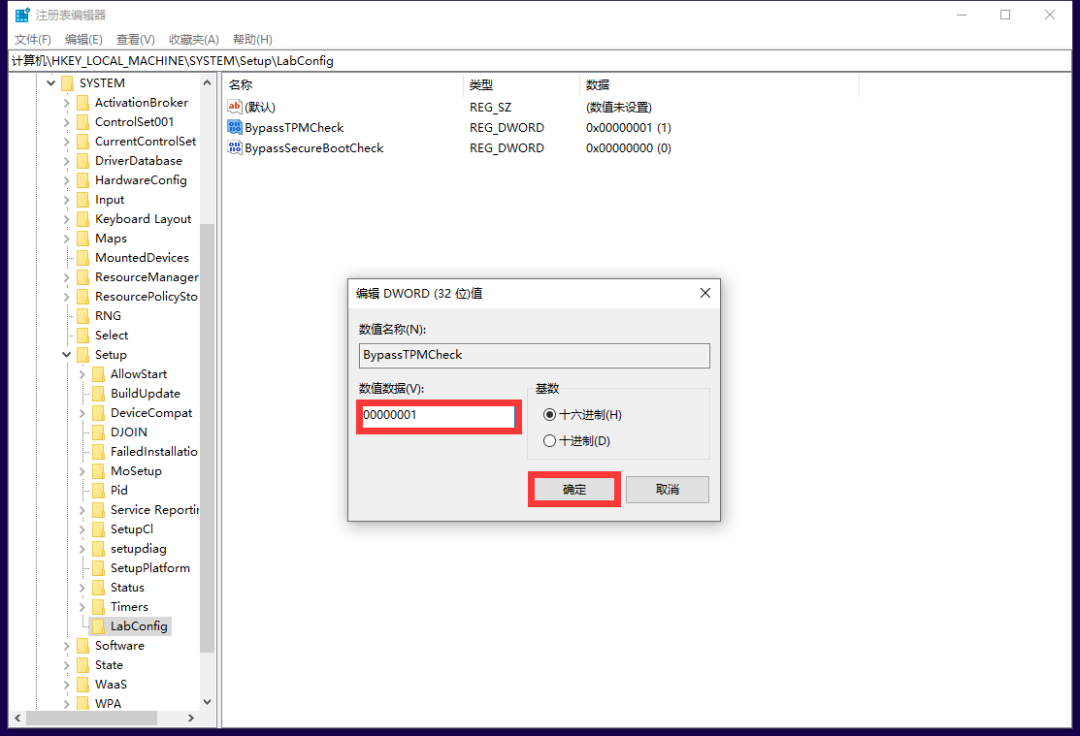Click the 取消 cancel button
1080x736 pixels.
pyautogui.click(x=667, y=489)
